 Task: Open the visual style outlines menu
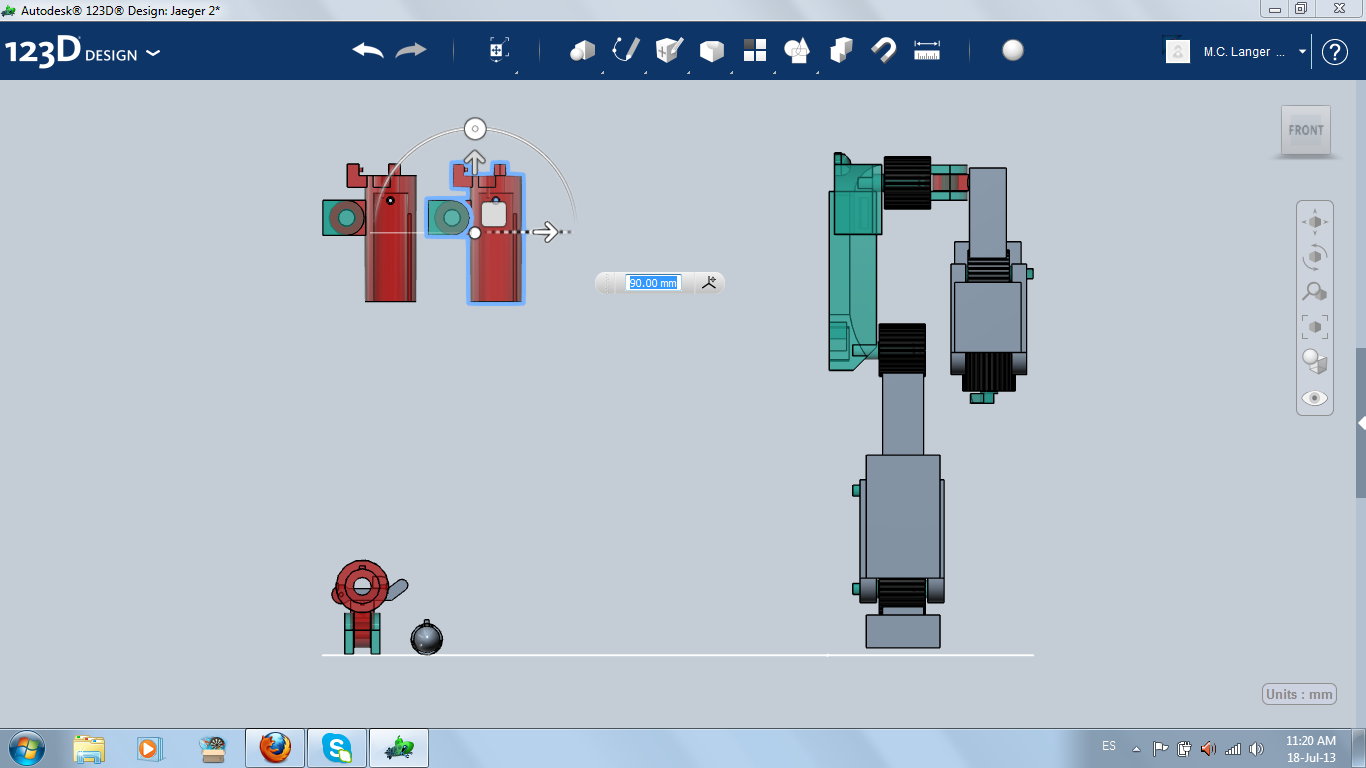[x=1315, y=362]
